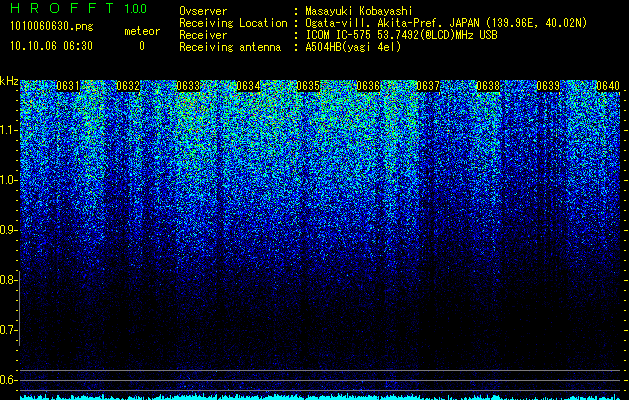Click the 0634 time marker
The image size is (629, 400).
[248, 86]
